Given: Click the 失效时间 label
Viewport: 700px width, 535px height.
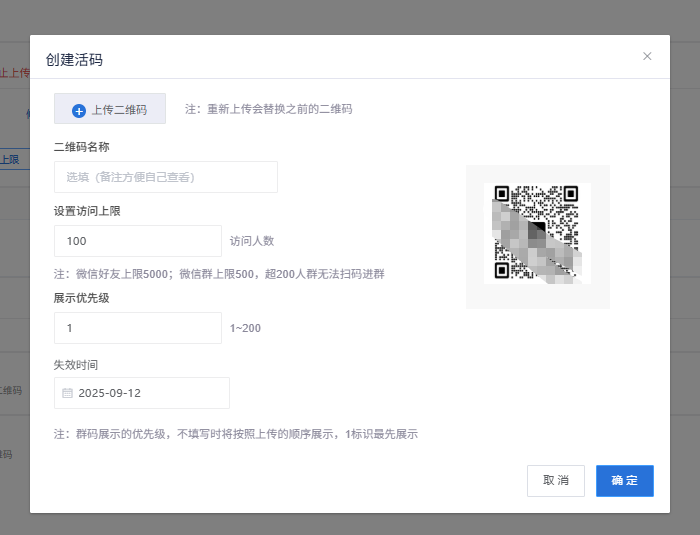Looking at the screenshot, I should (x=76, y=365).
